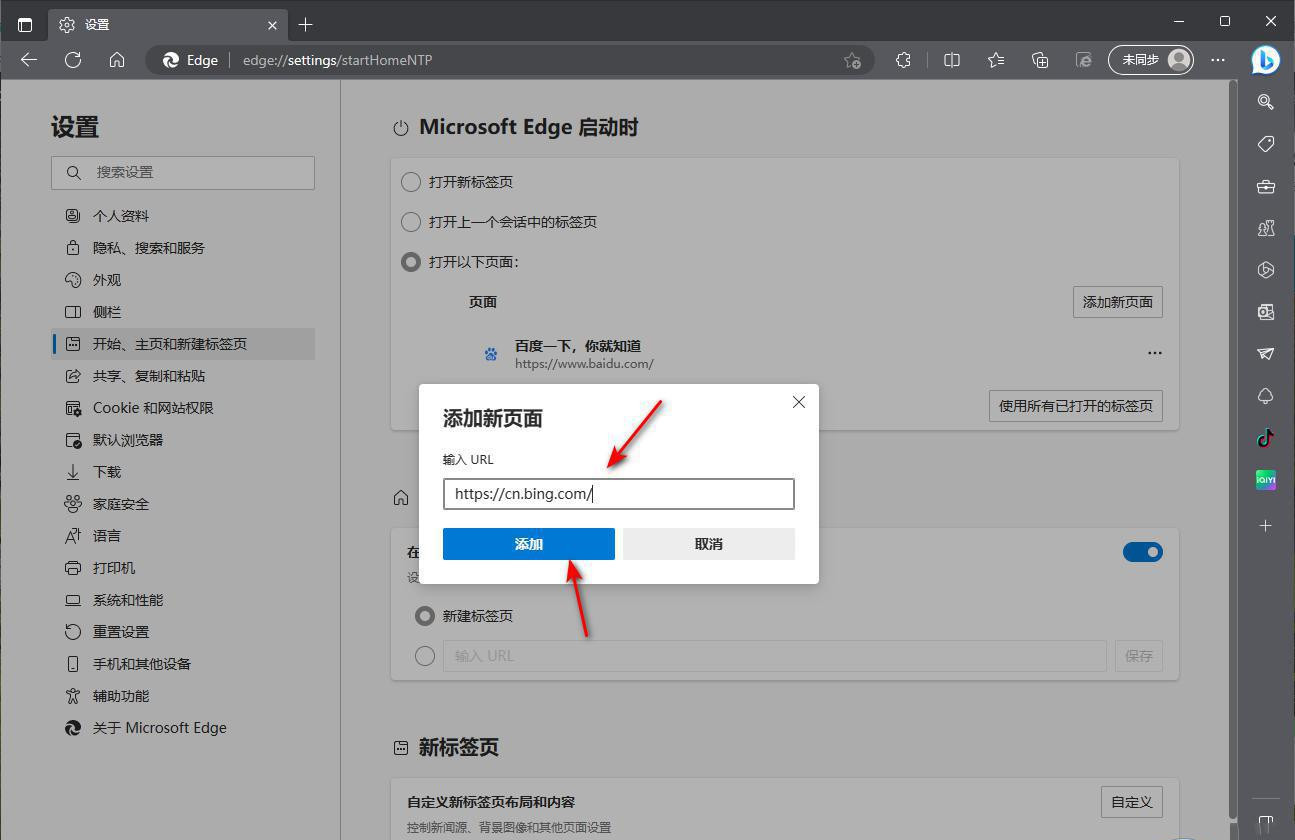
Task: Select the 打开上一个会话中的标签页 option
Action: [410, 222]
